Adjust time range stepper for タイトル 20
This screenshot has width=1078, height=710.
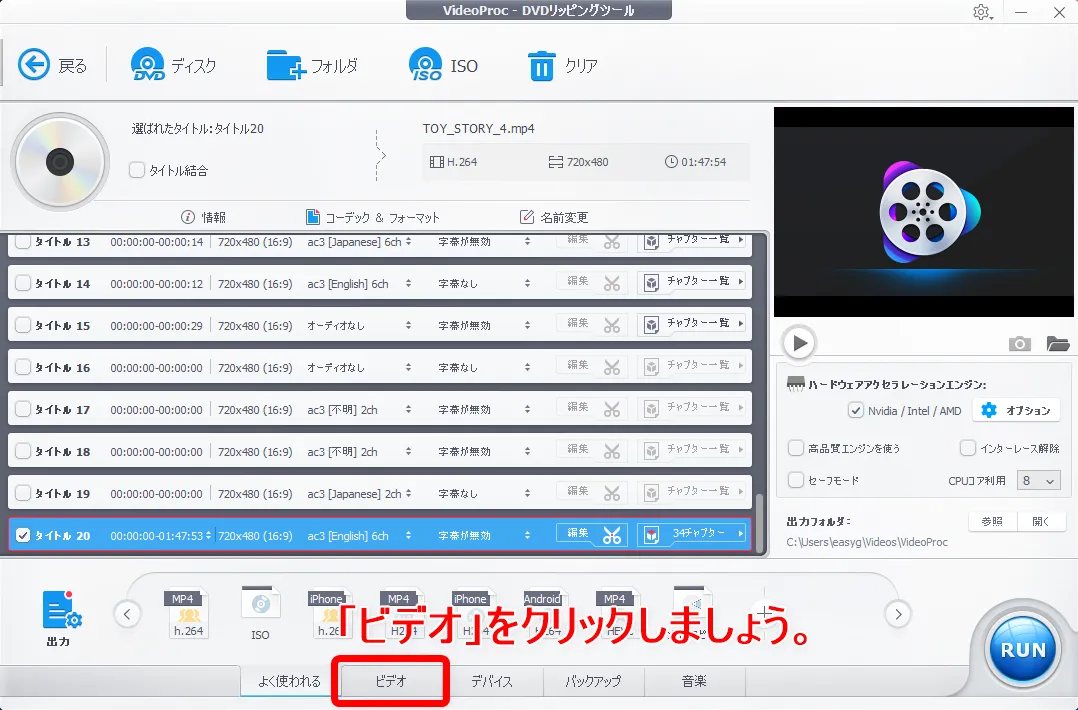point(208,535)
